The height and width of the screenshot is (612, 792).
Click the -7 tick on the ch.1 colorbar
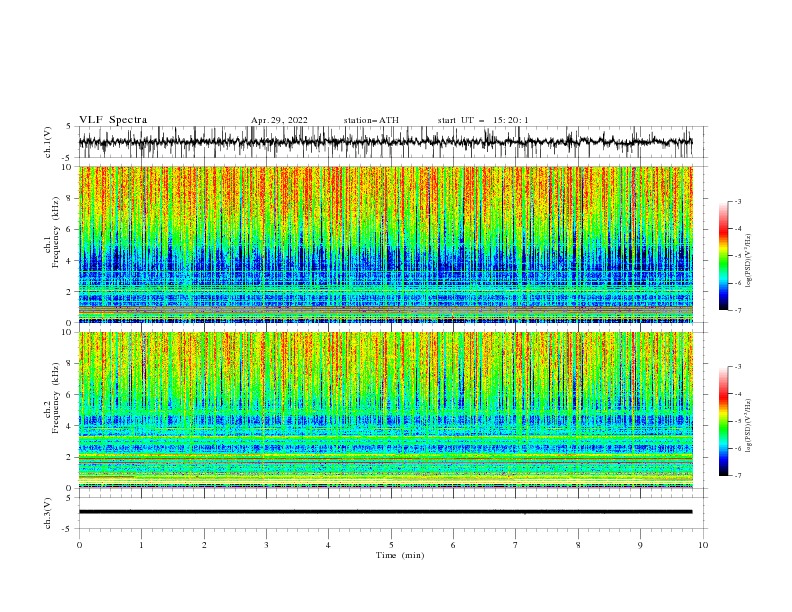tap(737, 311)
